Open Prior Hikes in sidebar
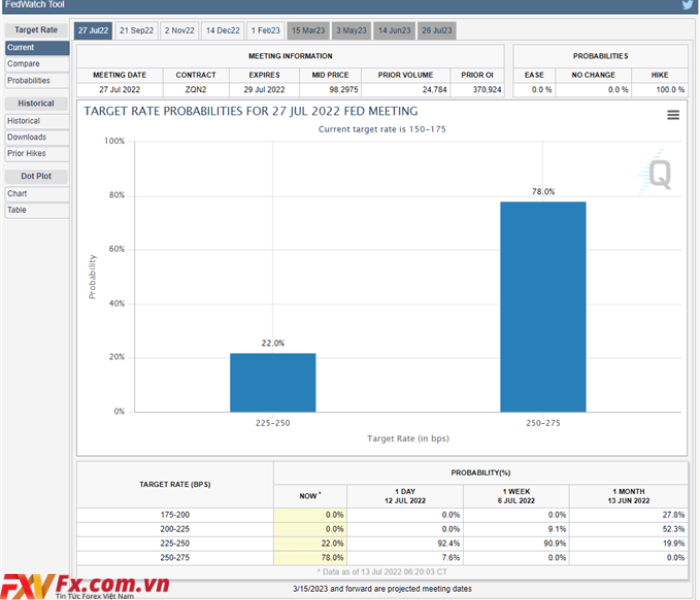The height and width of the screenshot is (600, 700). (x=37, y=153)
